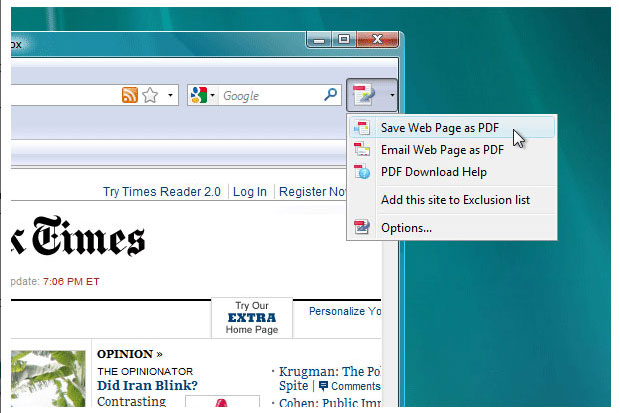Open PDF Download Help menu entry
The image size is (620, 413).
(452, 172)
